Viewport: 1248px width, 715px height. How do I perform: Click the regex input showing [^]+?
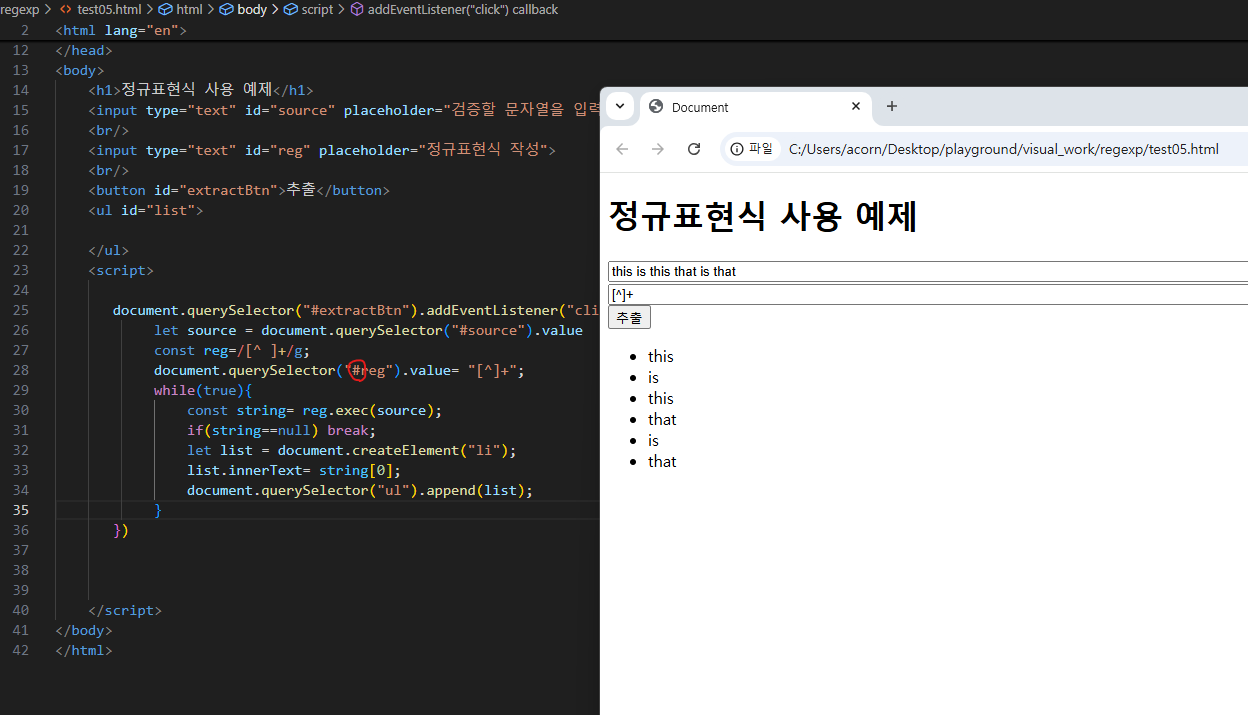(928, 294)
